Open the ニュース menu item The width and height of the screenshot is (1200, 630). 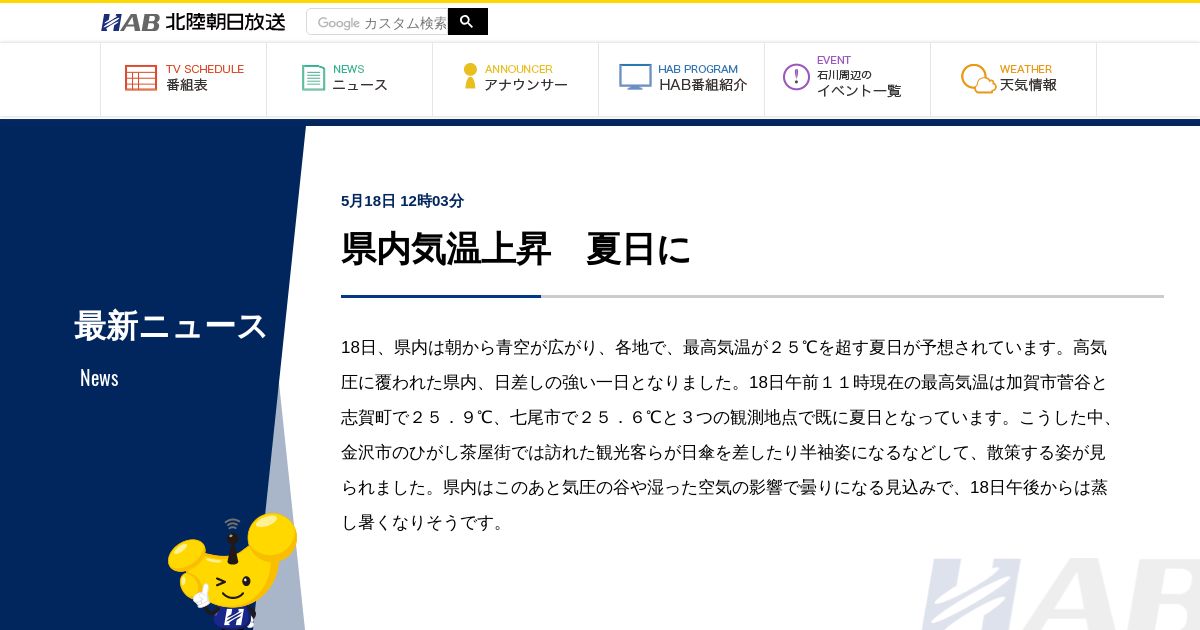coord(360,86)
